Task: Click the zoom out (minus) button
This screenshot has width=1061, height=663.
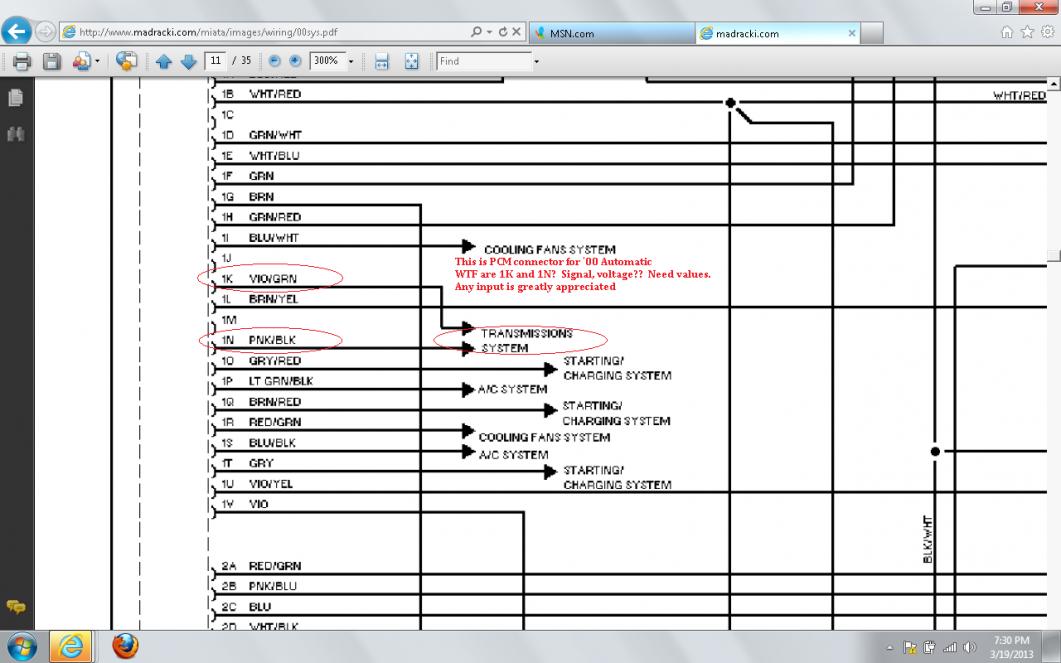Action: coord(274,61)
